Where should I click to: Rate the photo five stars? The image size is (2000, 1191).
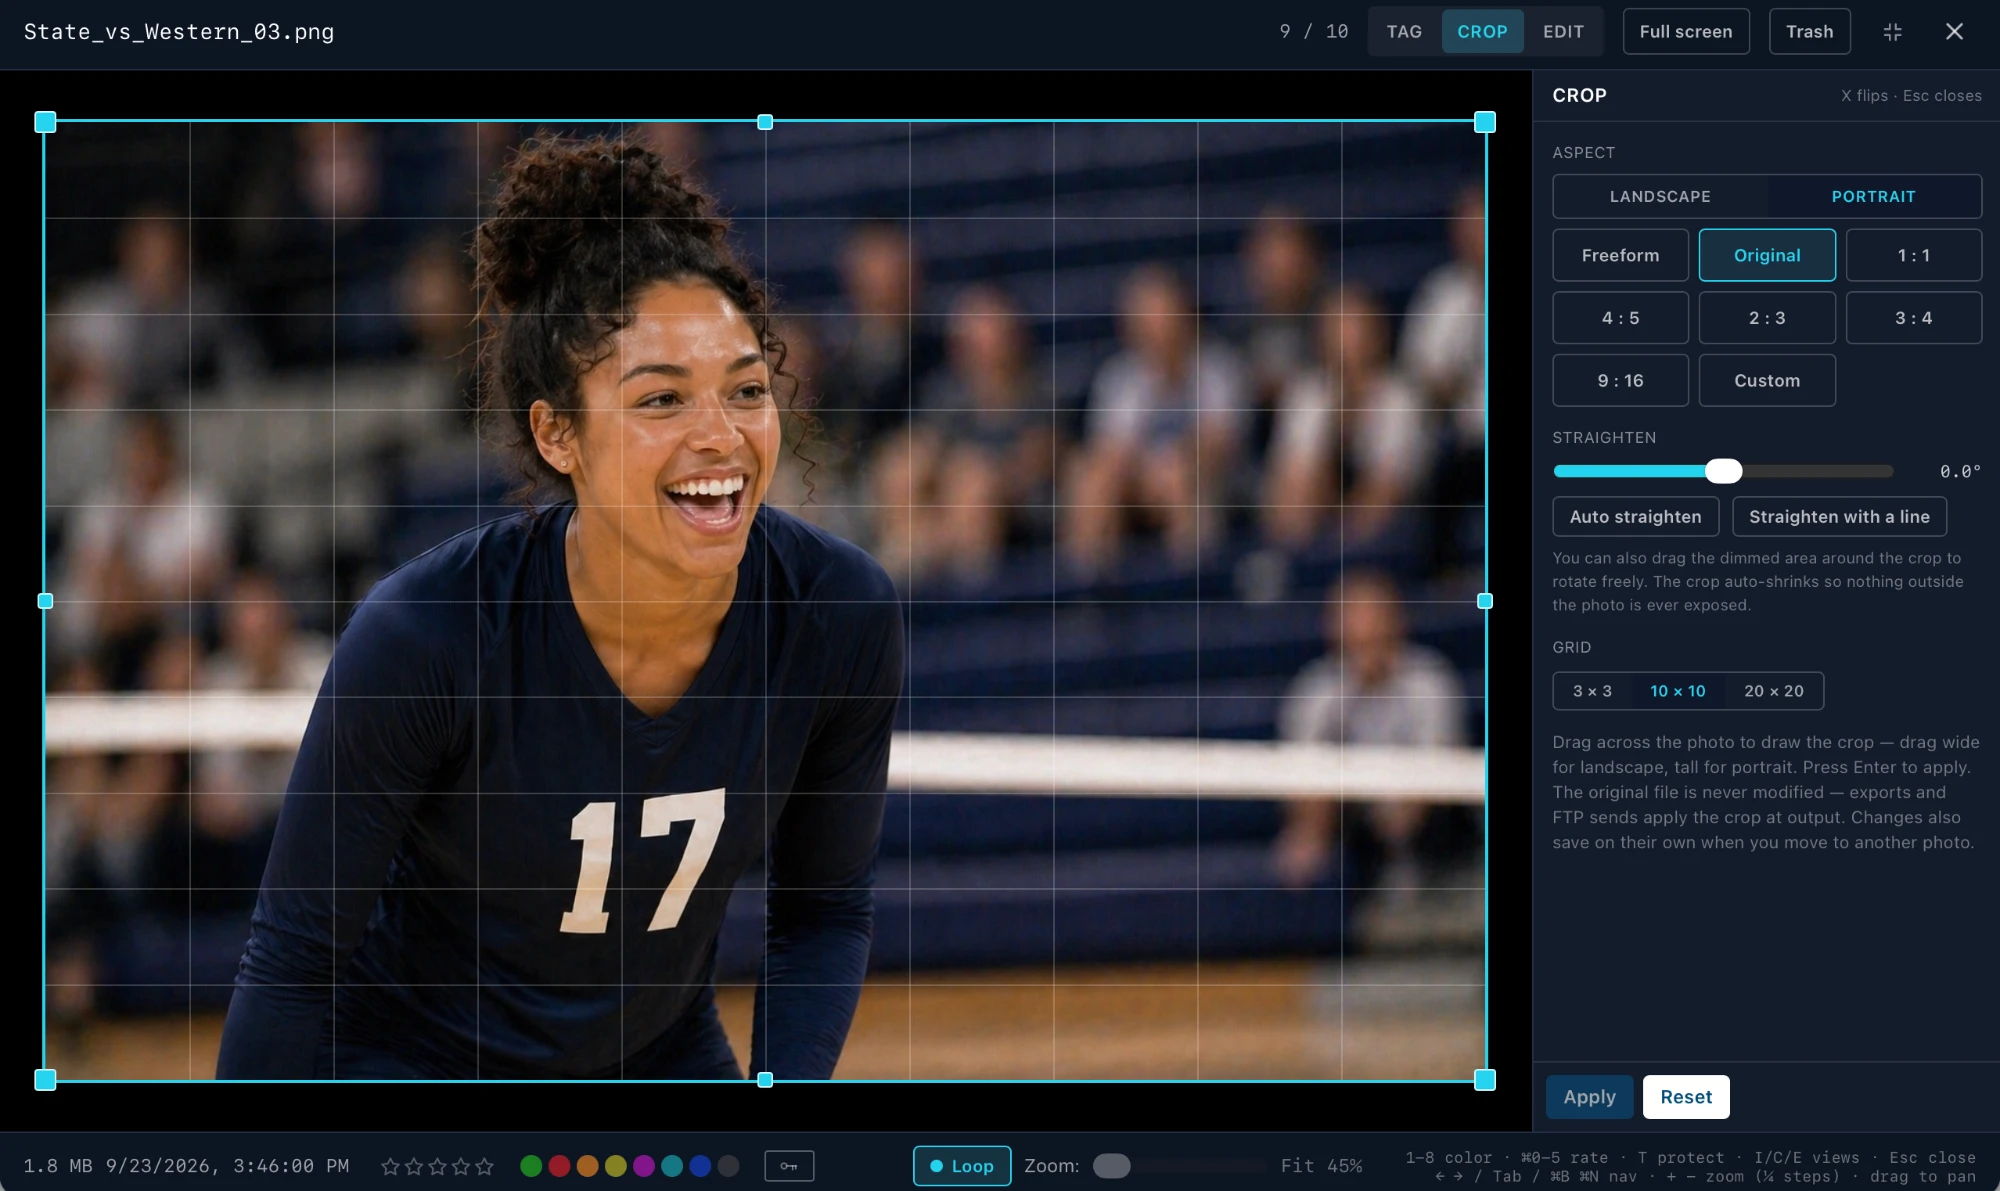coord(485,1166)
